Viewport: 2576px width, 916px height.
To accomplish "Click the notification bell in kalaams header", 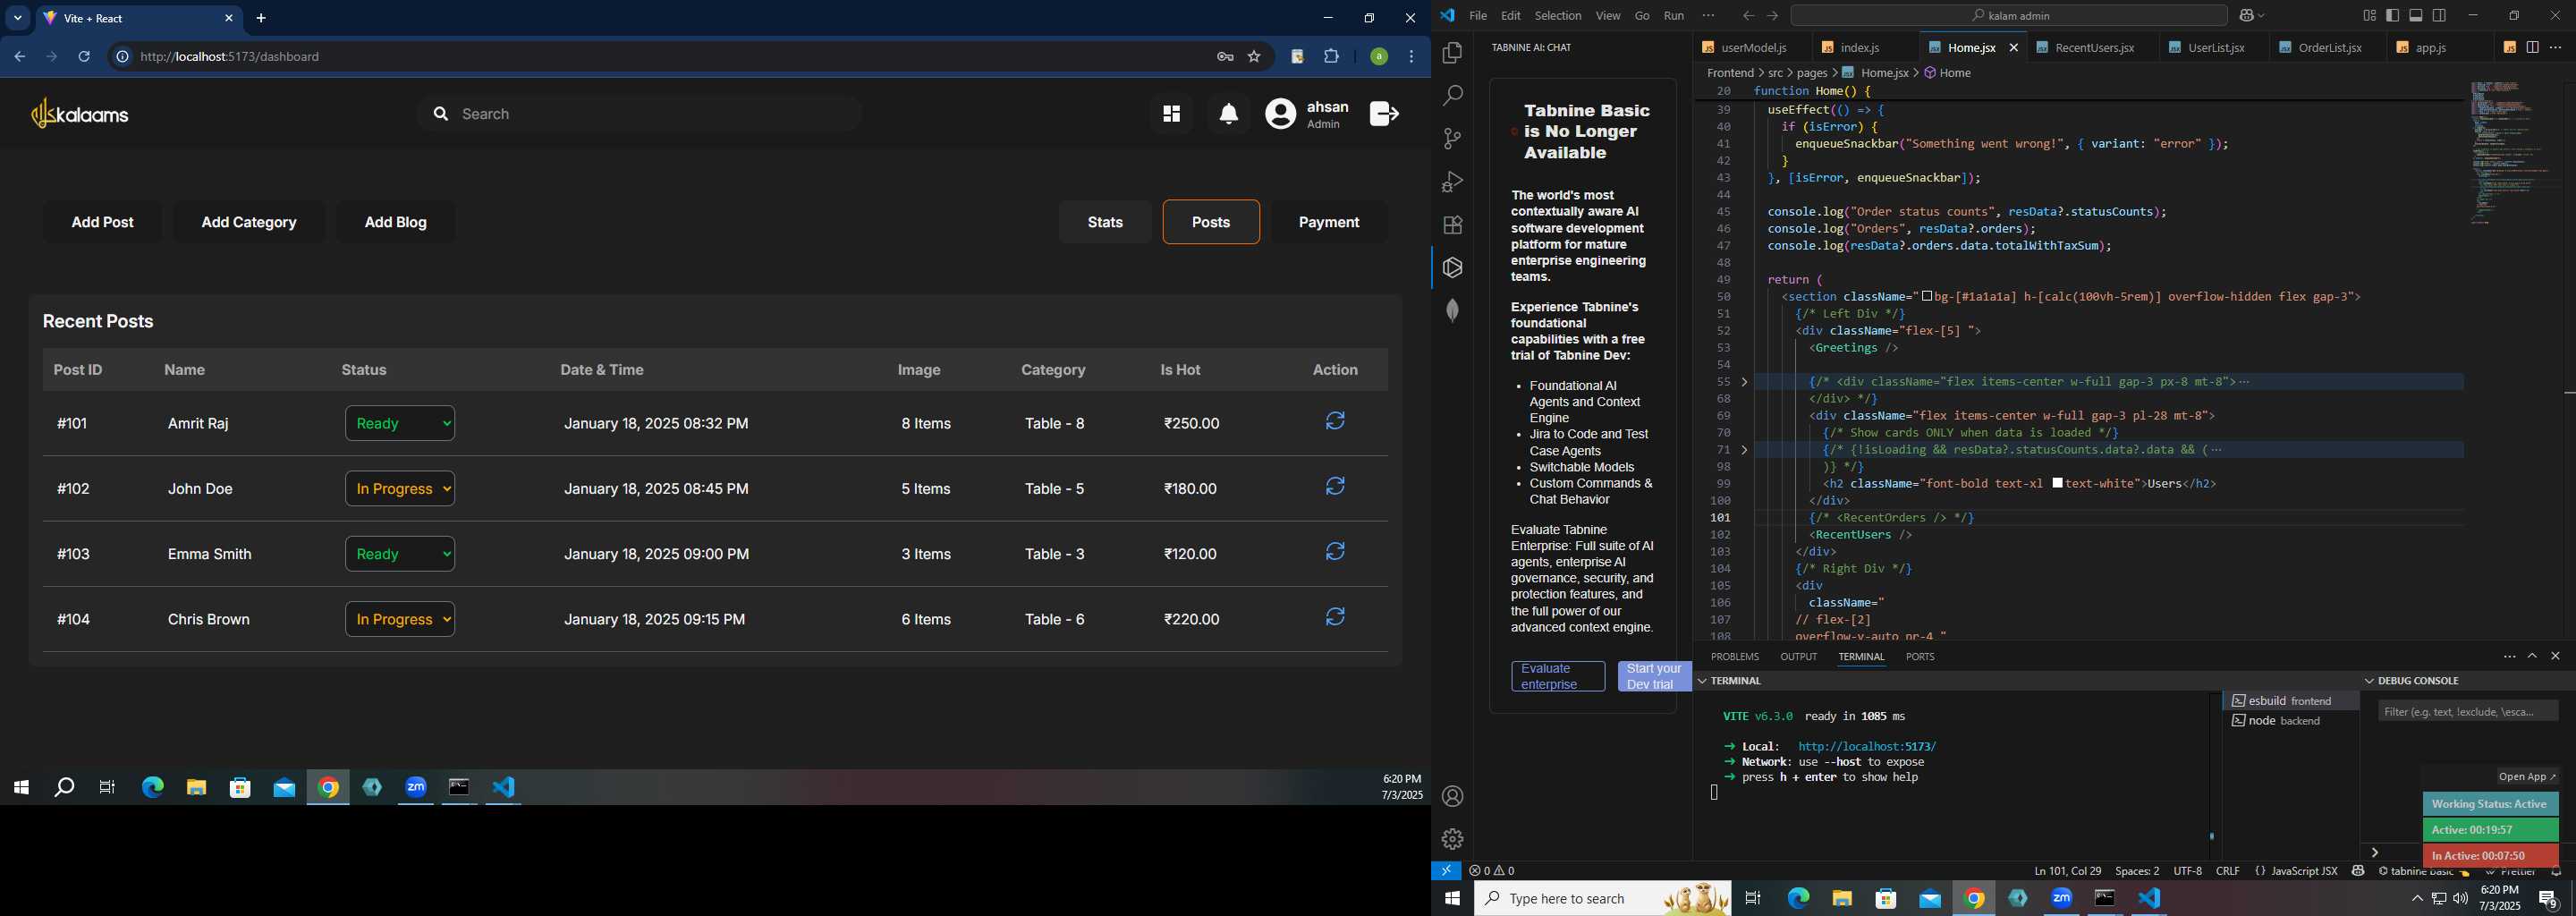I will [x=1229, y=114].
